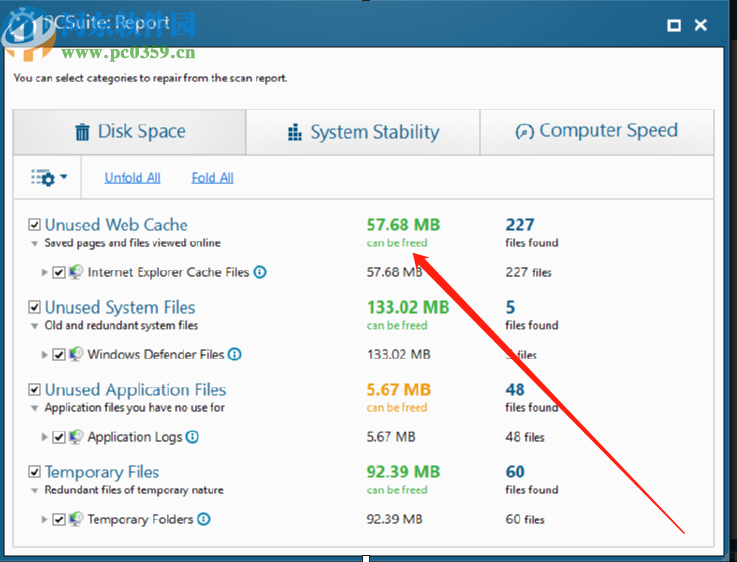Viewport: 737px width, 562px height.
Task: Collapse the Unused Web Cache section arrow
Action: (x=34, y=244)
